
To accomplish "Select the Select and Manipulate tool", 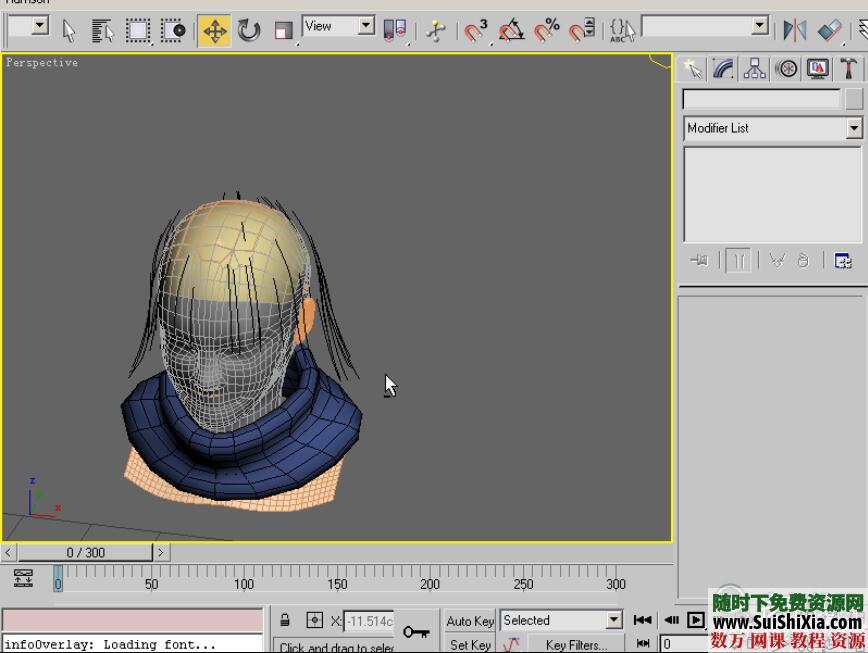I will pyautogui.click(x=436, y=30).
